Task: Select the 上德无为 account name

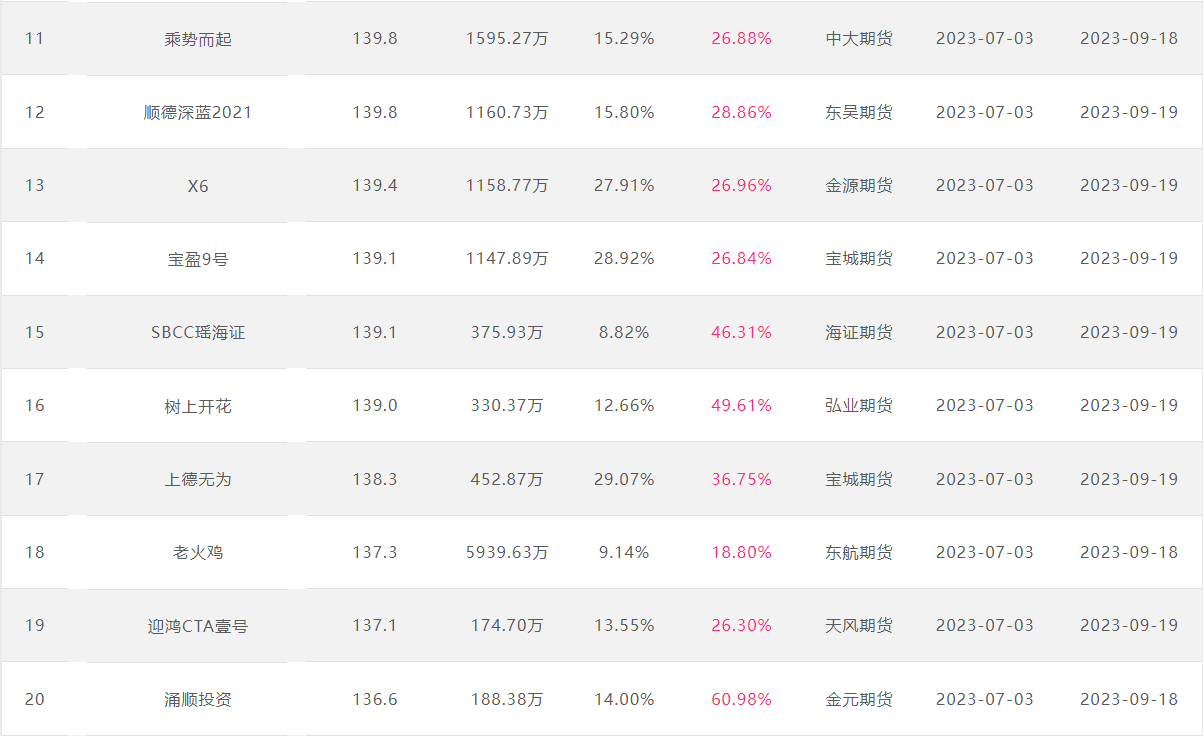Action: pyautogui.click(x=198, y=479)
